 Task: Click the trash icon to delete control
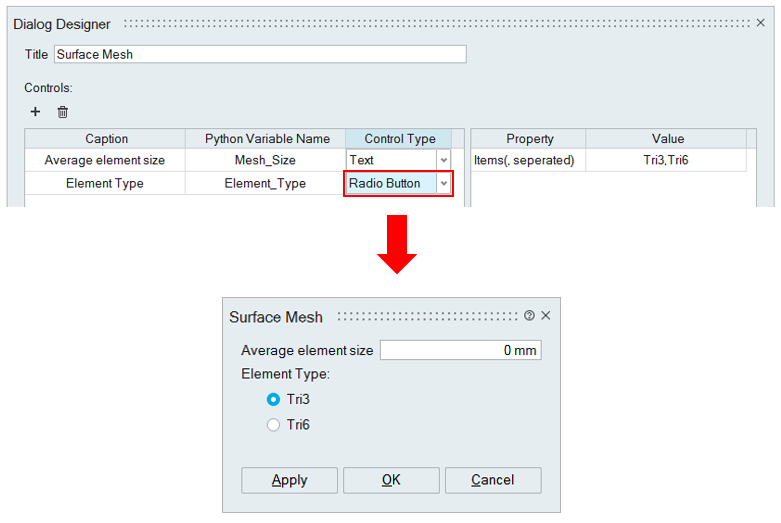pyautogui.click(x=63, y=112)
